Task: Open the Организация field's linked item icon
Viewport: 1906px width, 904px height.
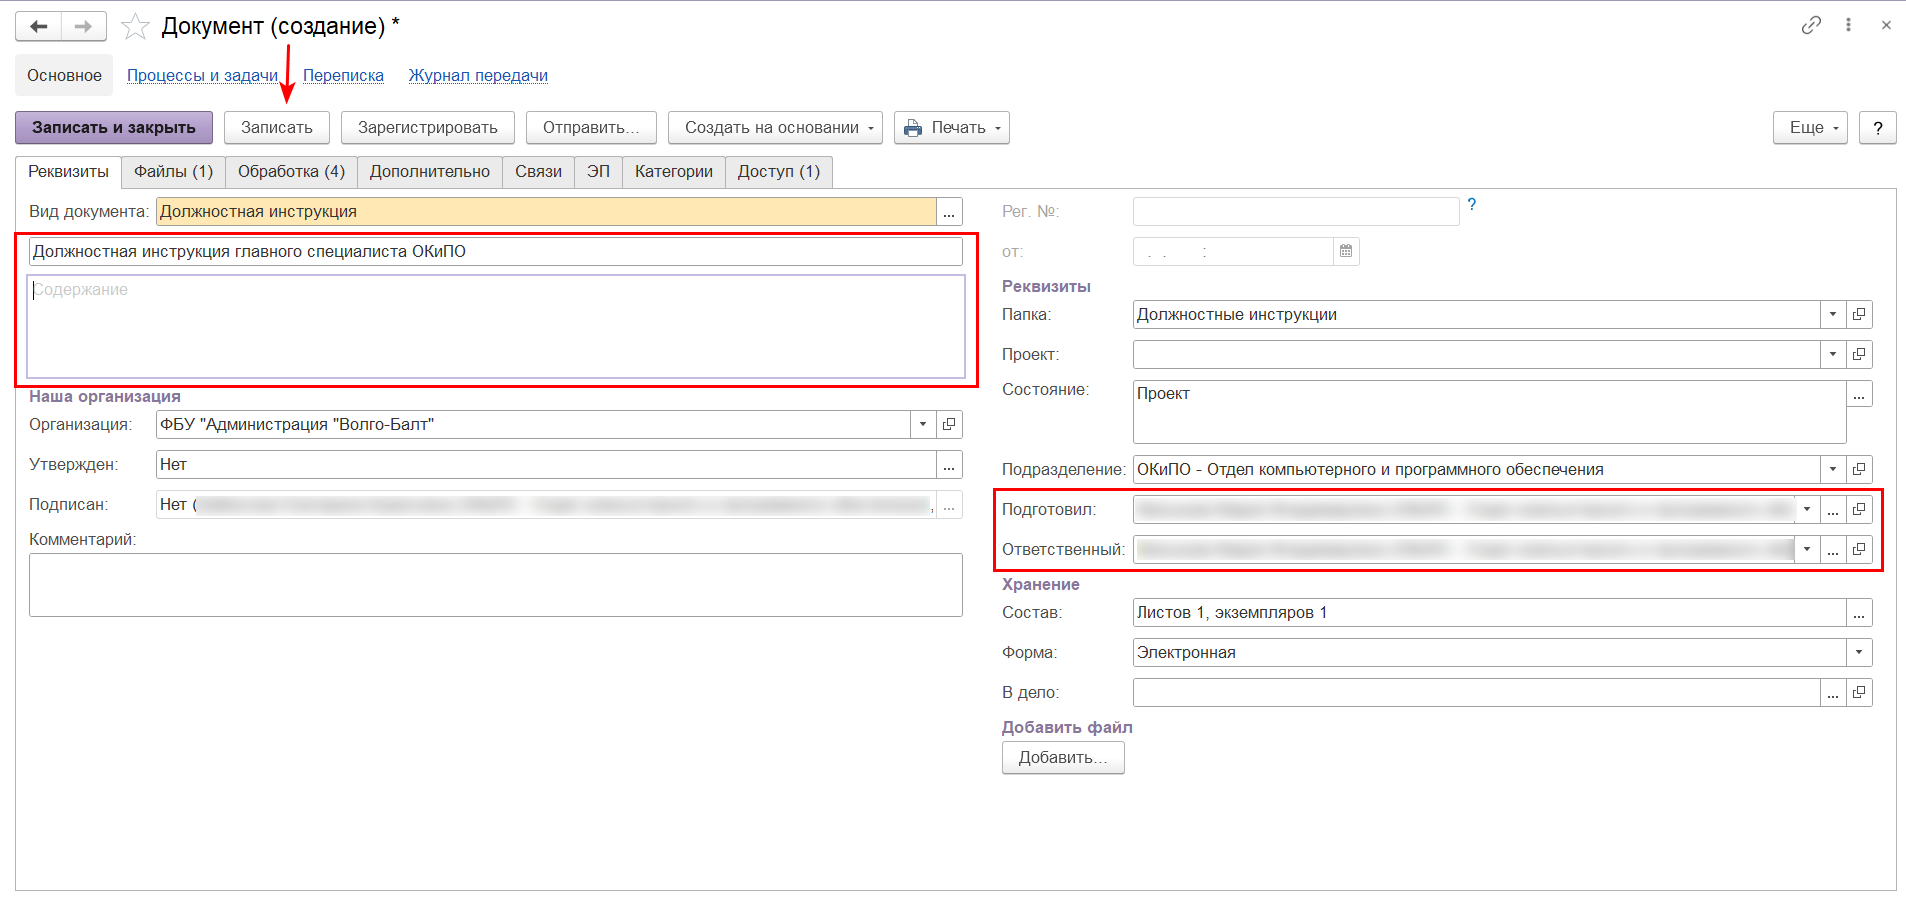Action: [949, 424]
